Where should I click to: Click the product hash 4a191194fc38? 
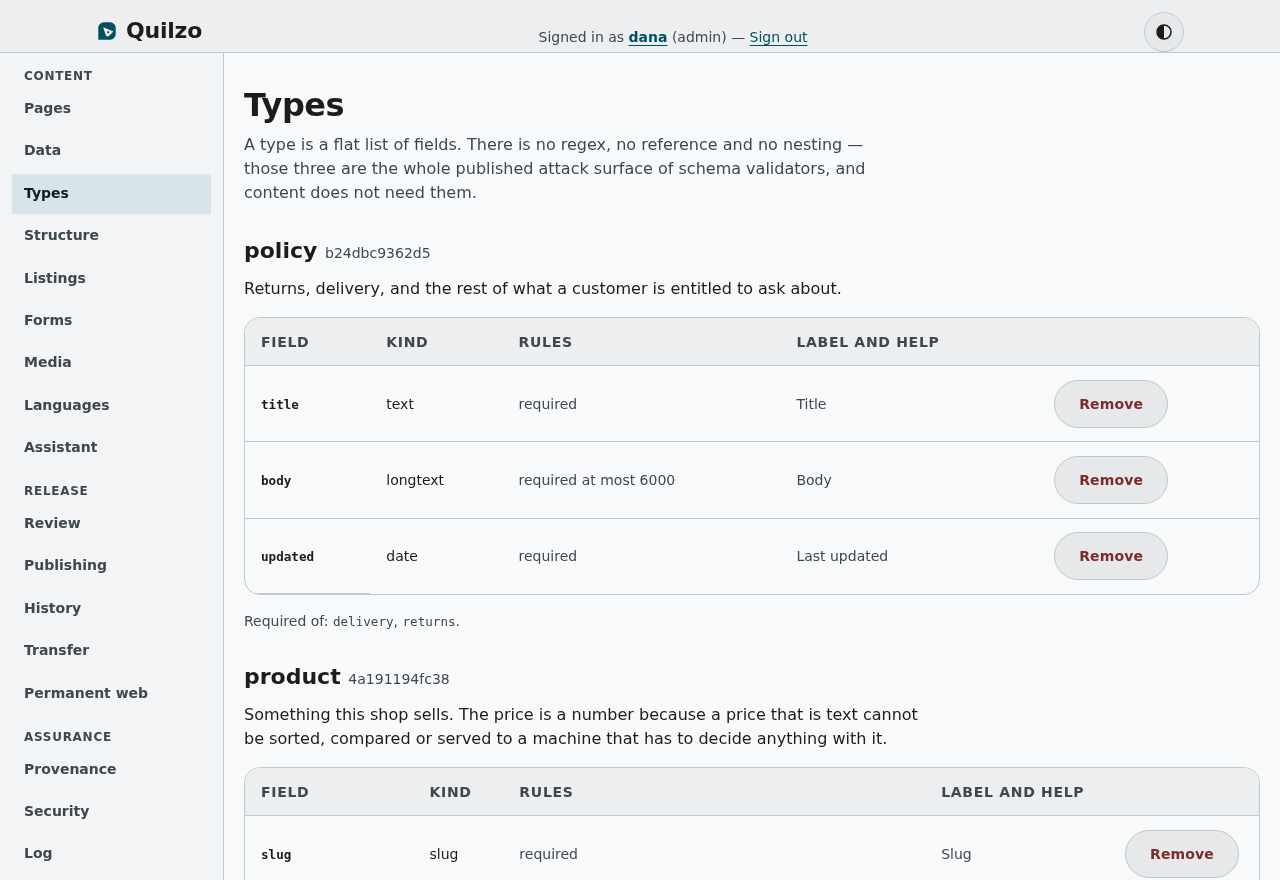[399, 679]
